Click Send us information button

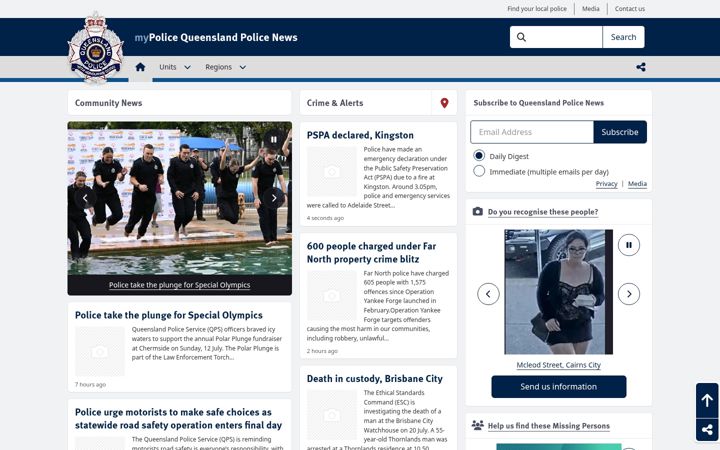(x=558, y=387)
